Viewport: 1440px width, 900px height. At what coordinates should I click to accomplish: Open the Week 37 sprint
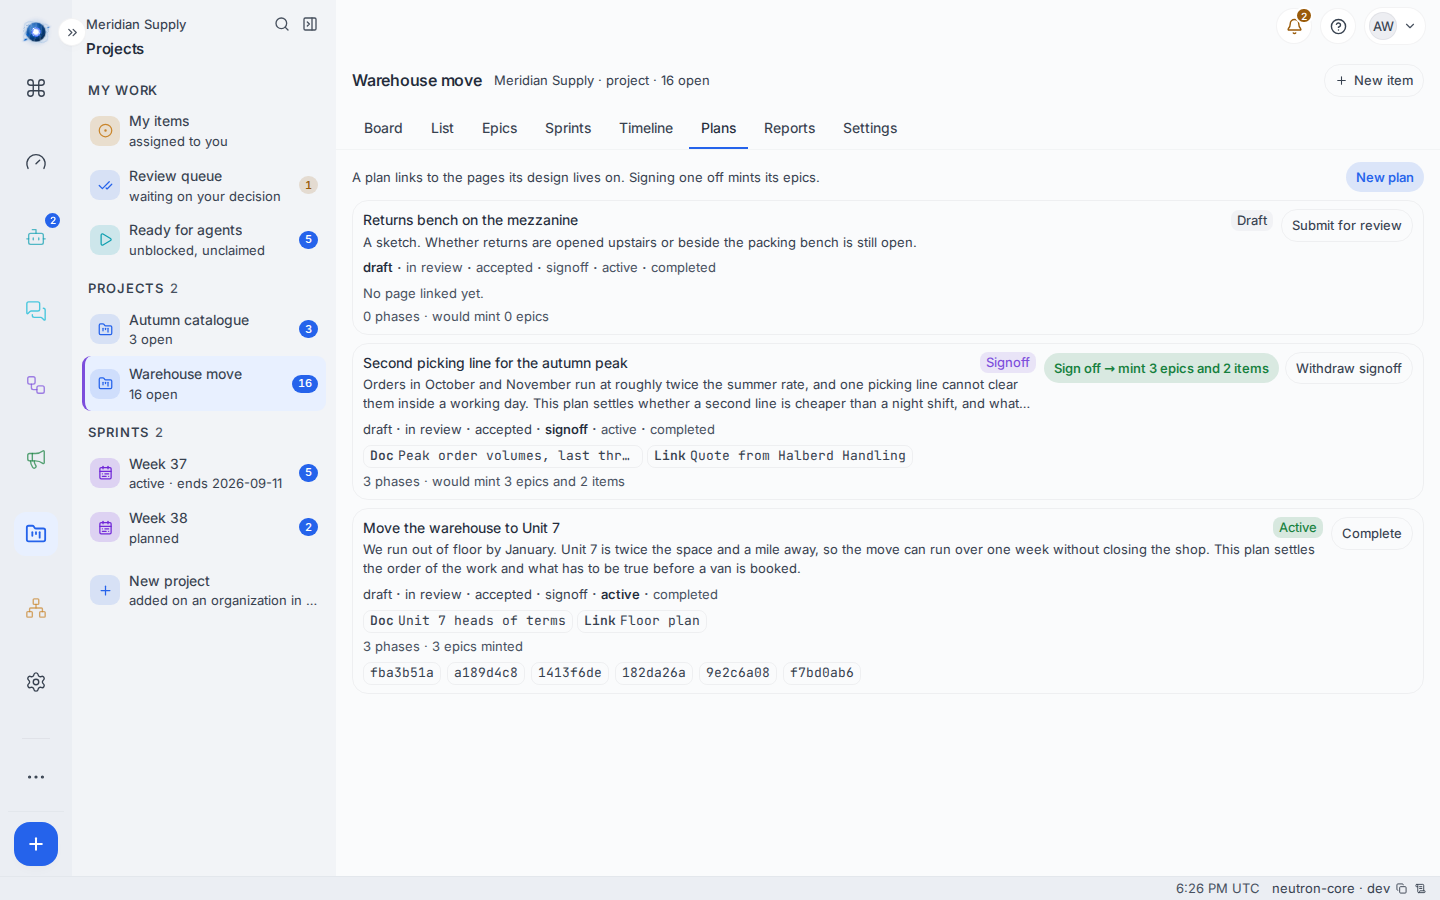point(204,473)
